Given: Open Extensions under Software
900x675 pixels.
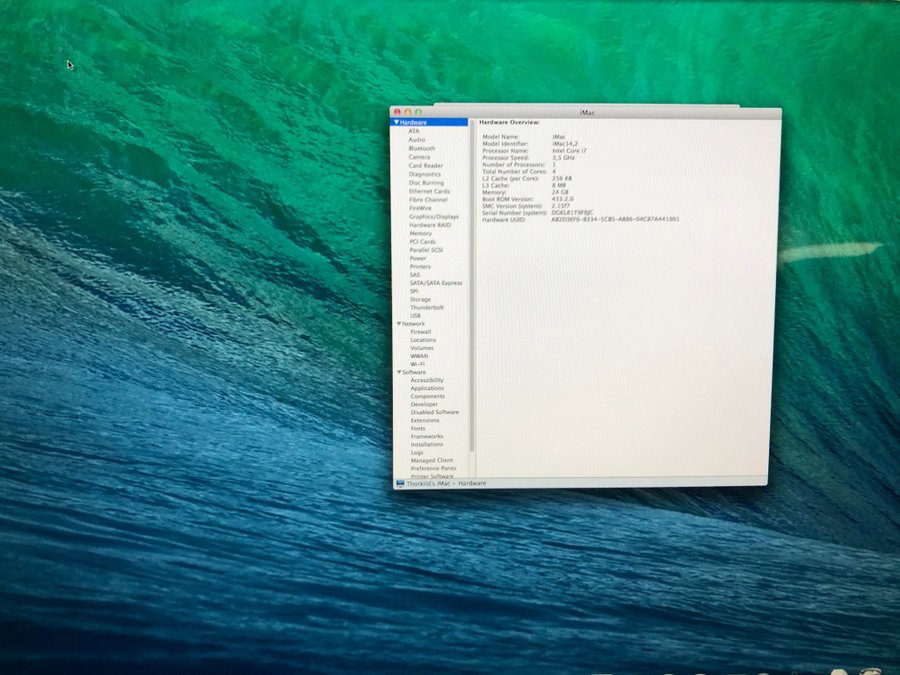Looking at the screenshot, I should pyautogui.click(x=425, y=420).
